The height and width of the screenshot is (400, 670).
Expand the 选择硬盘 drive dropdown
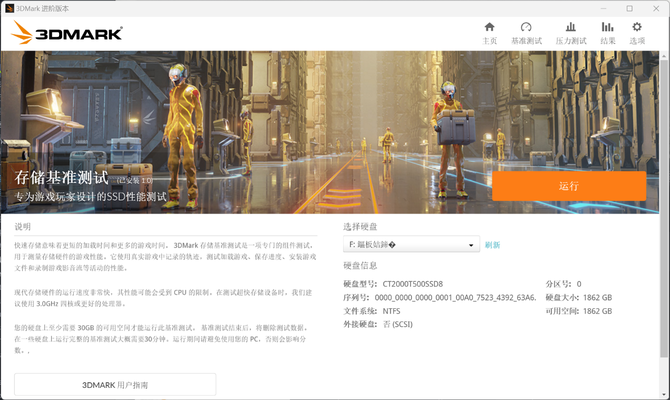[411, 244]
